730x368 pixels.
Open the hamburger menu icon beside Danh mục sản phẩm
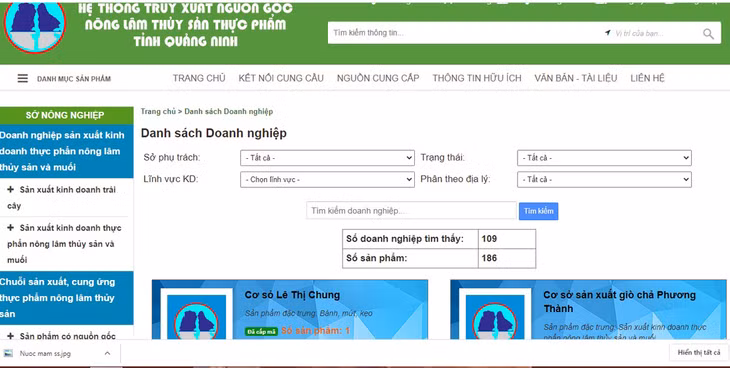click(22, 78)
